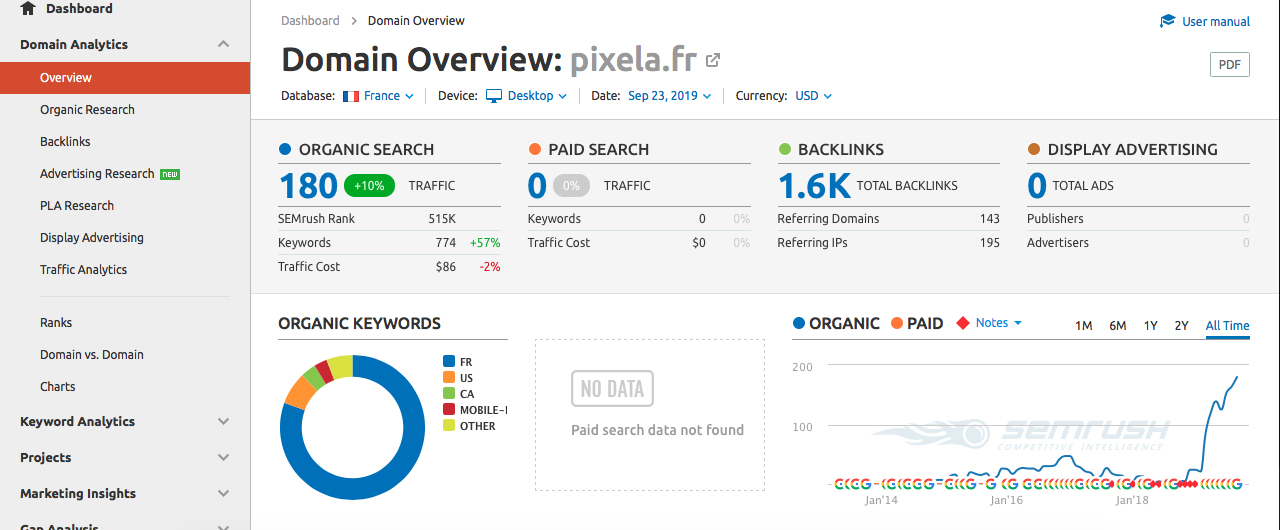Screen dimensions: 1280x530
Task: Click the 774 organic keywords value
Action: point(446,243)
